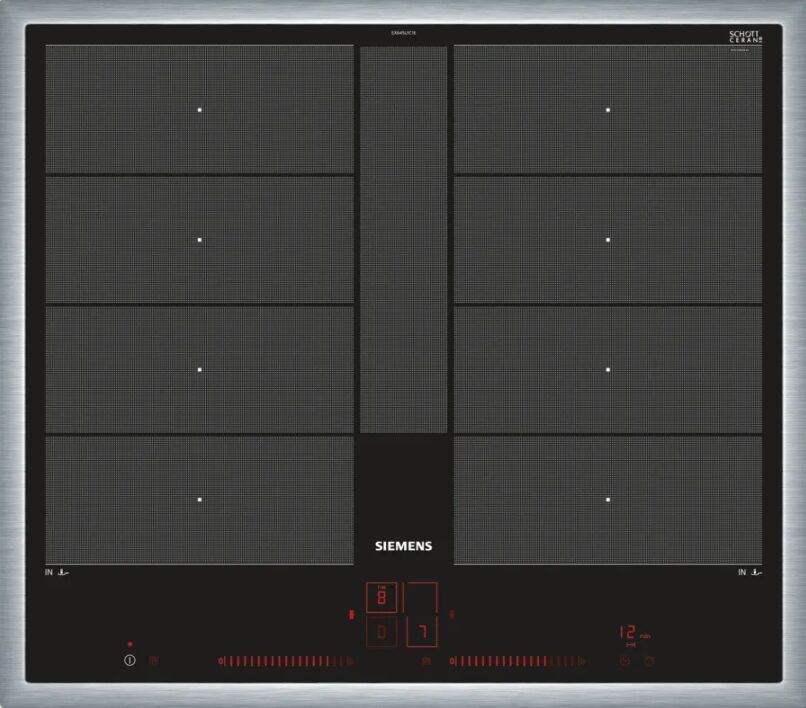Set a level on the right power slider
The width and height of the screenshot is (806, 708).
pos(518,661)
